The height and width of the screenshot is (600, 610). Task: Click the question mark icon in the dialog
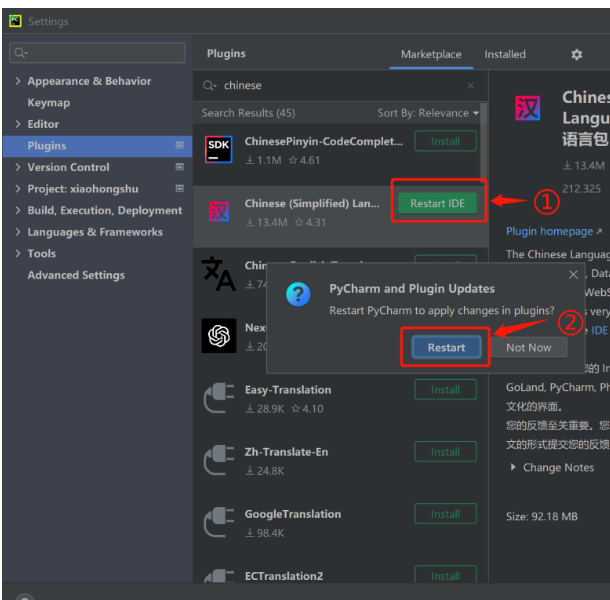pos(298,294)
